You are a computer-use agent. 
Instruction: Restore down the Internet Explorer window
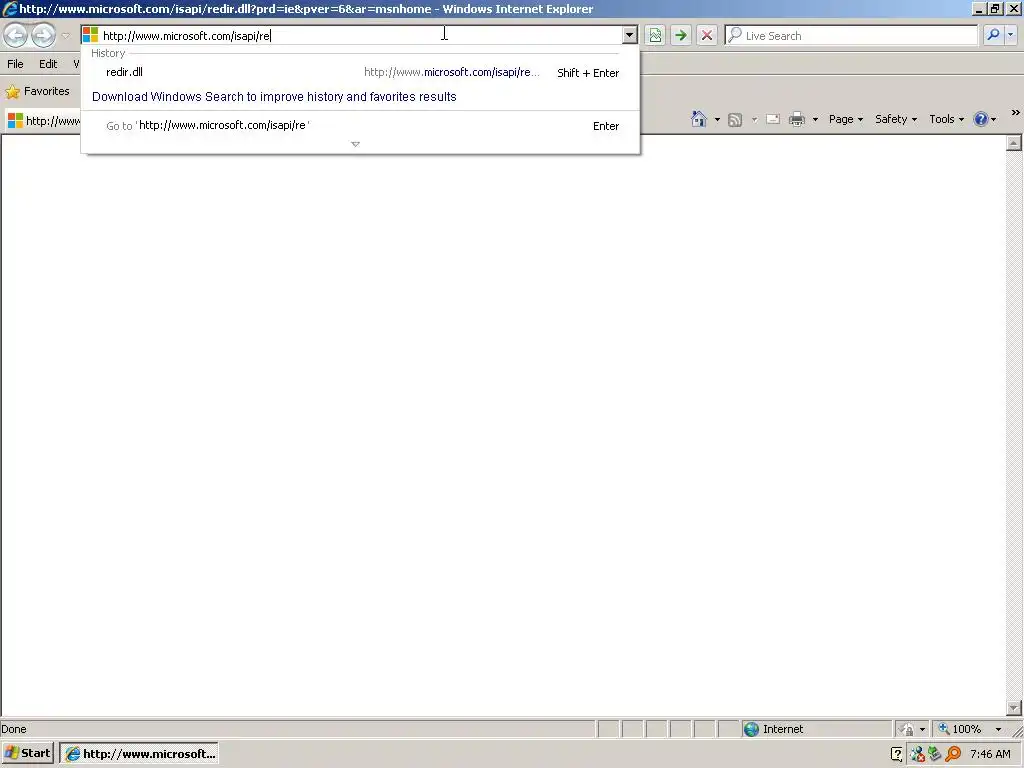click(995, 8)
